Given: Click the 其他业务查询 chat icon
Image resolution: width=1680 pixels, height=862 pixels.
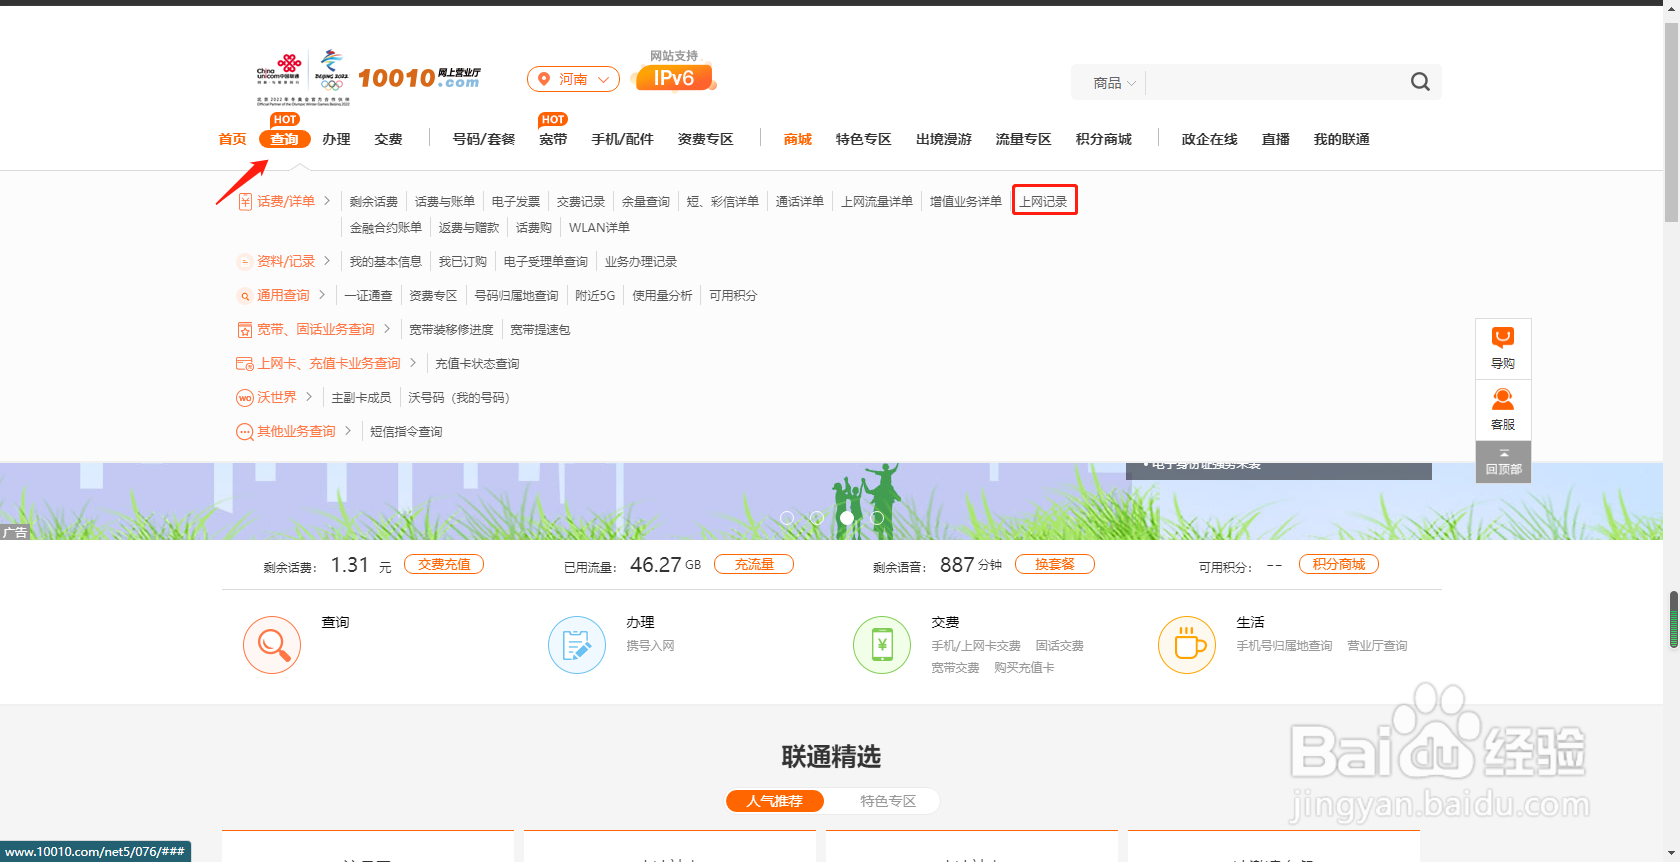Looking at the screenshot, I should [245, 432].
